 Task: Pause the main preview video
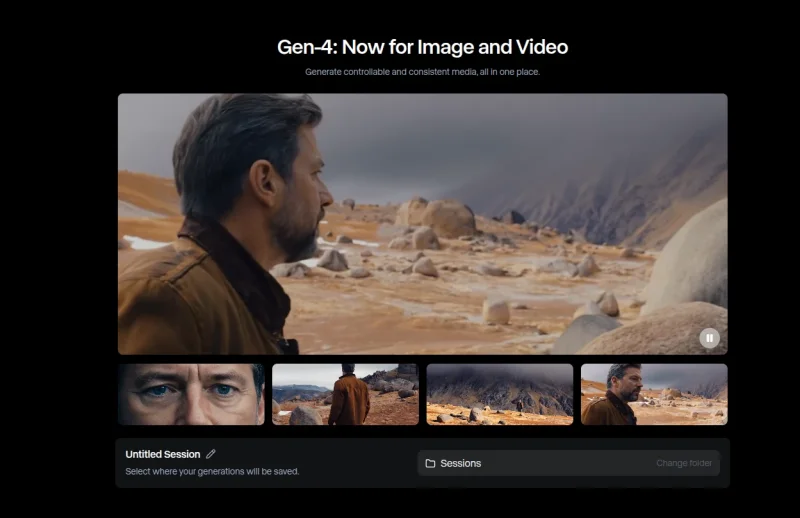coord(709,338)
